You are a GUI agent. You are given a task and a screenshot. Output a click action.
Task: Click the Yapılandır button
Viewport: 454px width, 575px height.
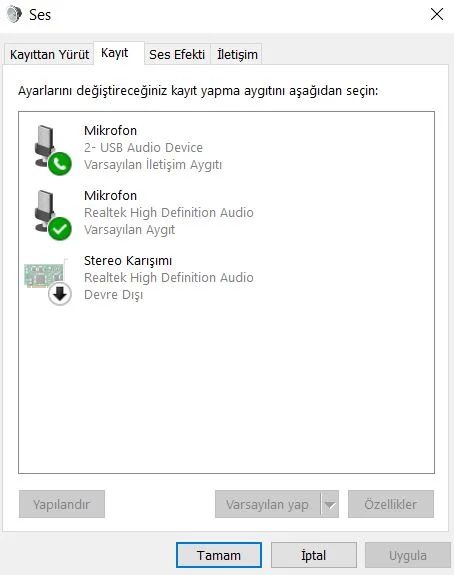coord(62,504)
